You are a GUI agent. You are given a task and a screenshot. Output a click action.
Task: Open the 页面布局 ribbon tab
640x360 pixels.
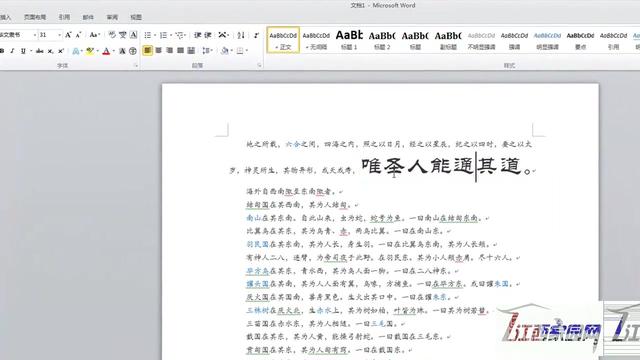pos(35,17)
